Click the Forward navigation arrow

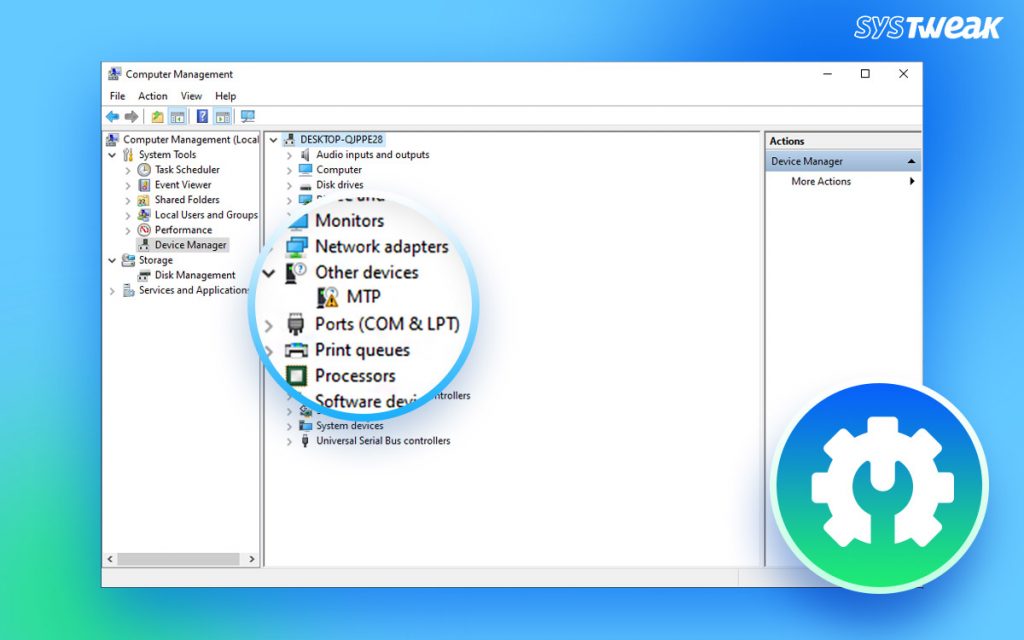(131, 116)
